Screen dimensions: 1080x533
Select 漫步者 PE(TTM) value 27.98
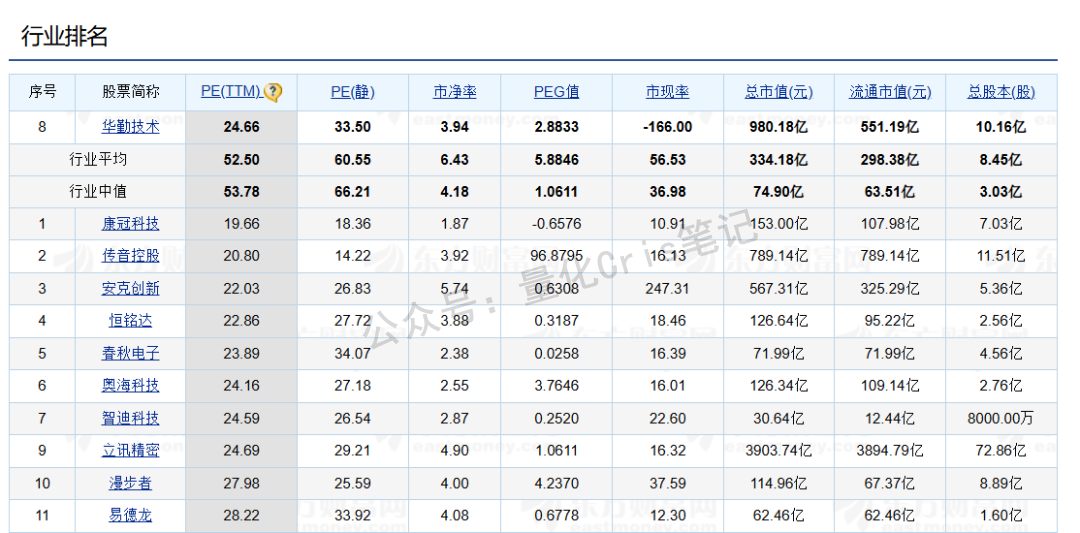pos(241,483)
